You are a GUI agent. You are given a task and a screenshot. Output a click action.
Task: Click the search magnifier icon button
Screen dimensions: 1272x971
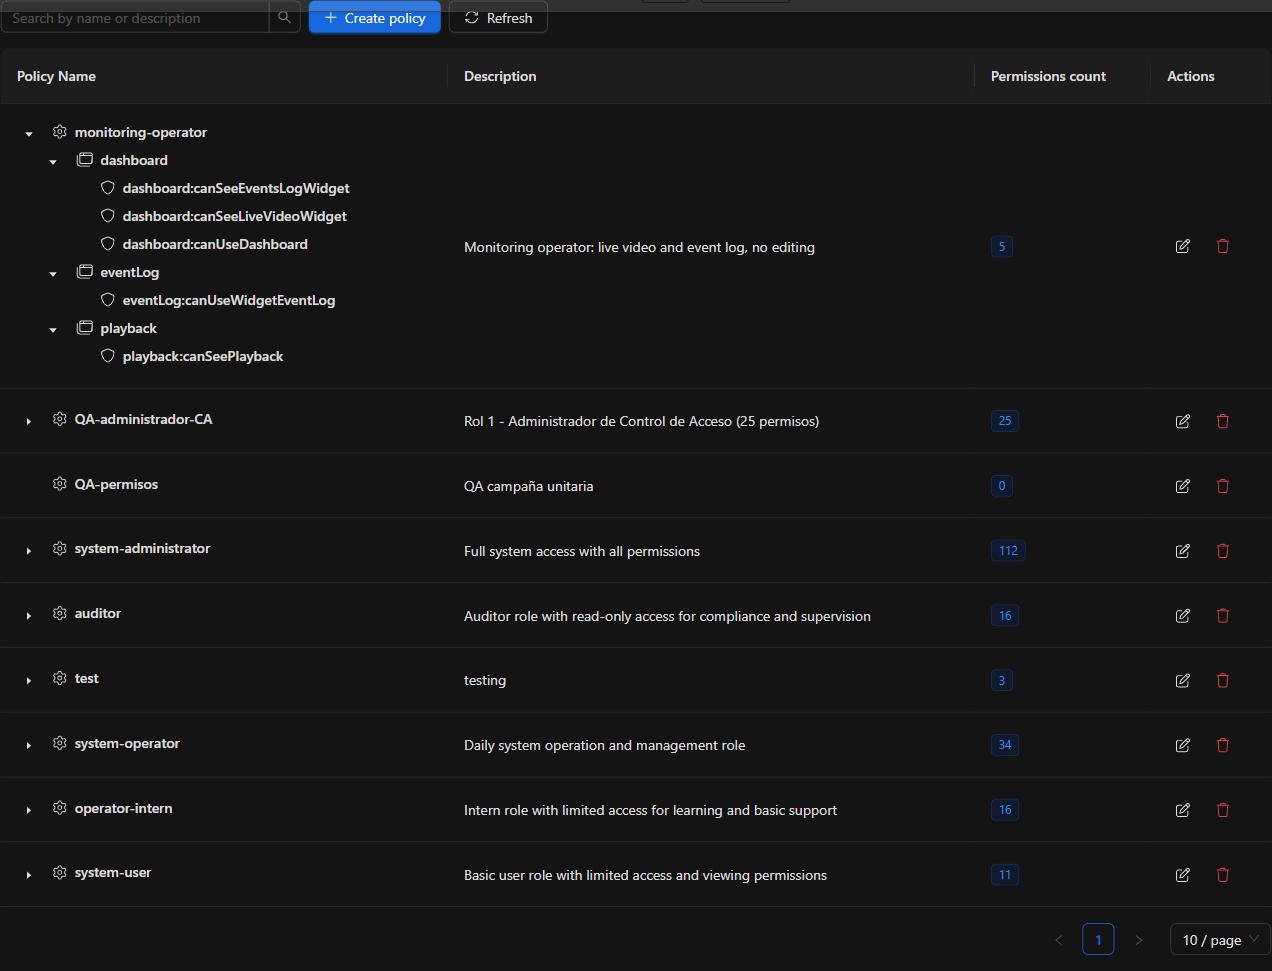click(285, 17)
